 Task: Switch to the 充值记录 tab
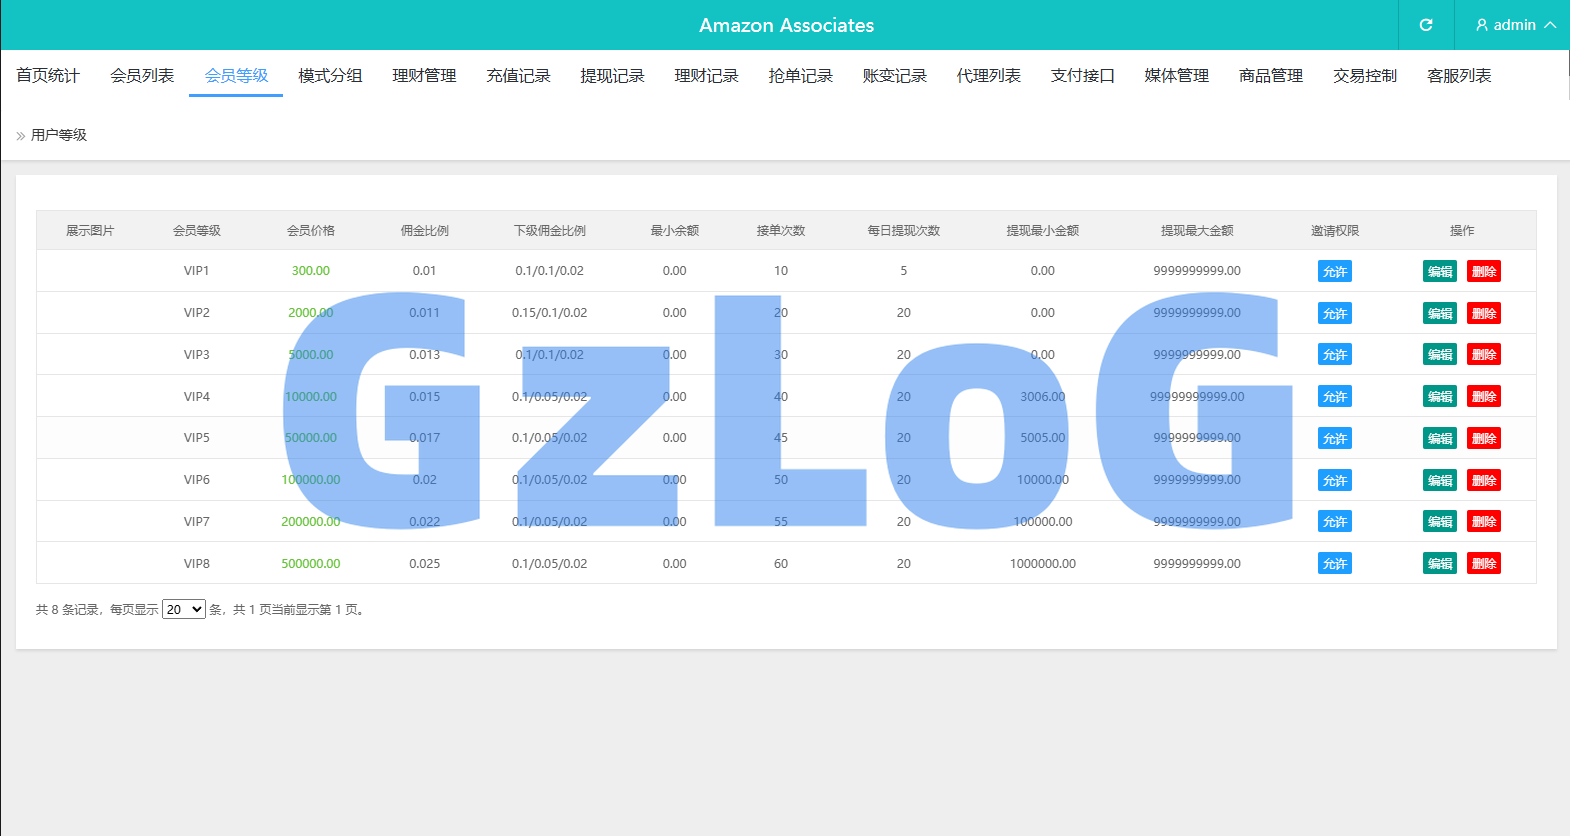(x=518, y=76)
